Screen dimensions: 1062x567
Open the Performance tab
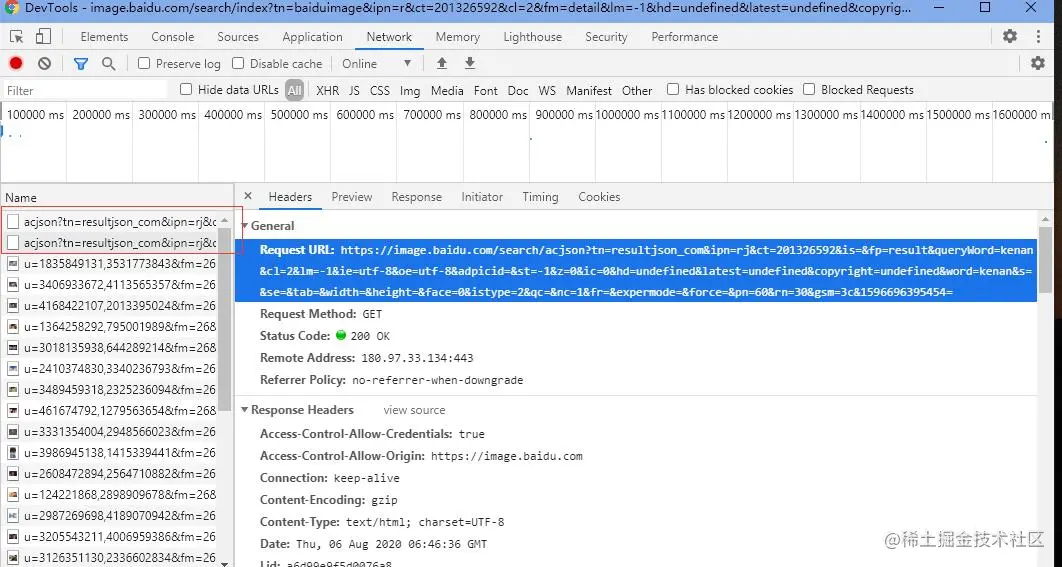[x=685, y=37]
